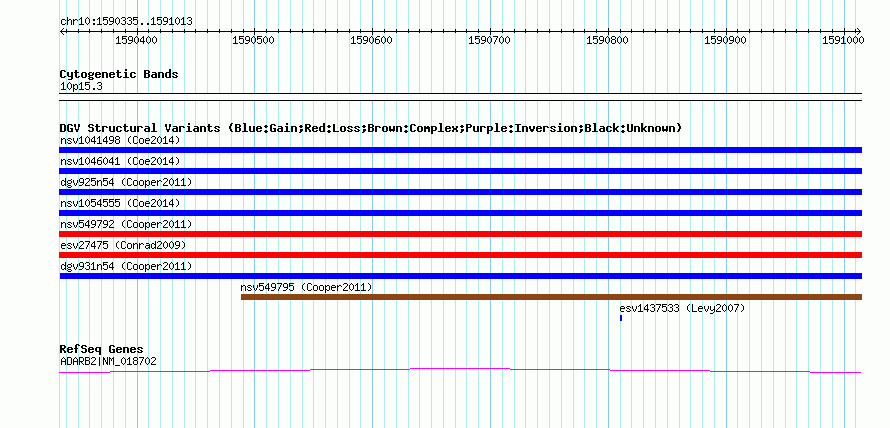Click the Cytogenetic Bands track title
The width and height of the screenshot is (890, 428).
click(119, 74)
